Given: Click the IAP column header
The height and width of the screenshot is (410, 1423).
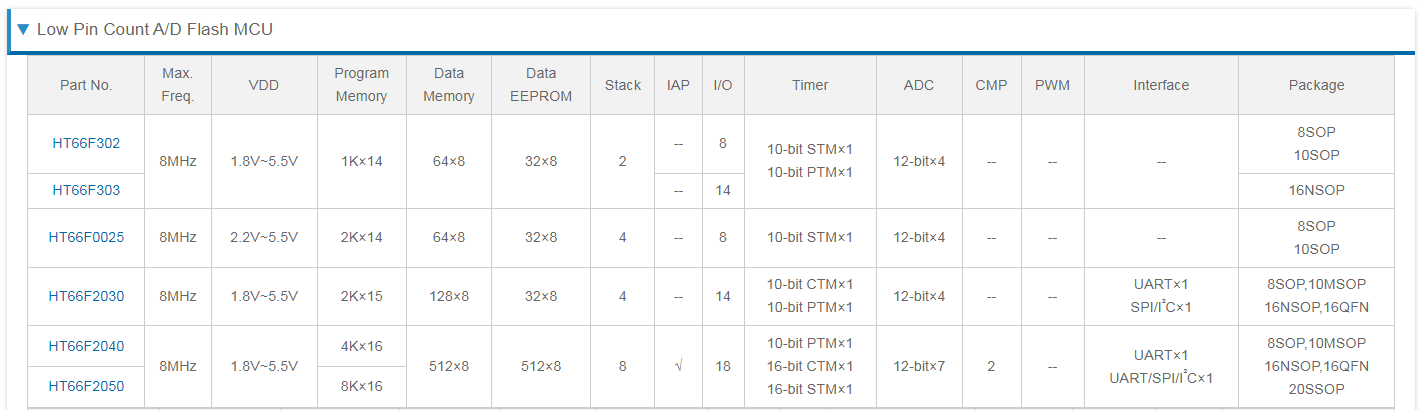Looking at the screenshot, I should coord(678,85).
